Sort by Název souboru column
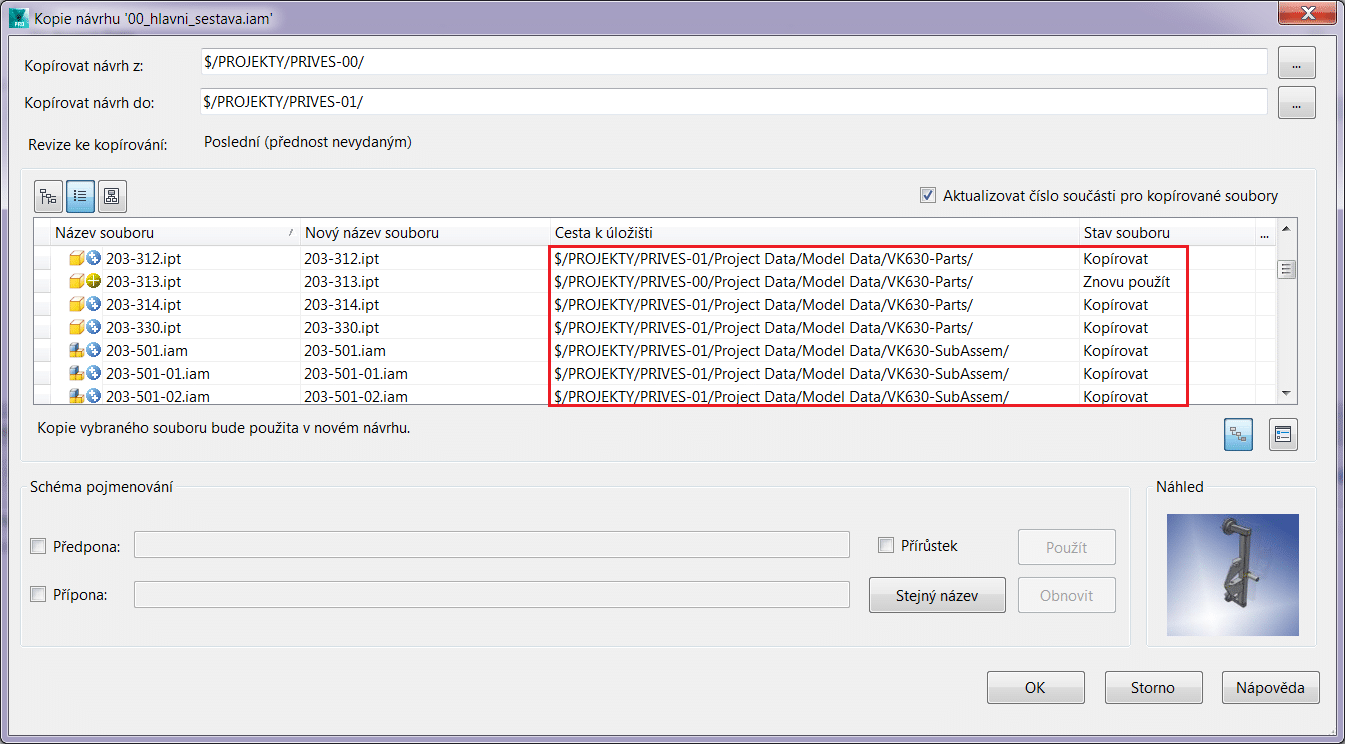The width and height of the screenshot is (1345, 744). (x=175, y=233)
